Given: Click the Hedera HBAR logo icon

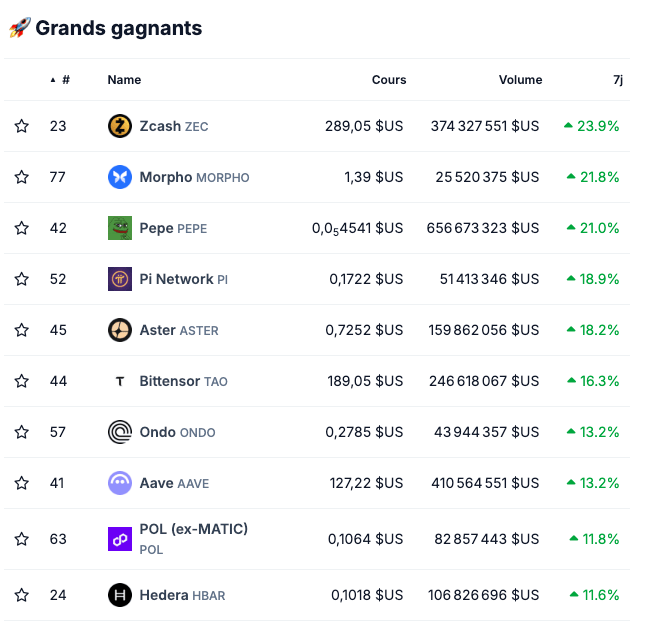Looking at the screenshot, I should 120,595.
